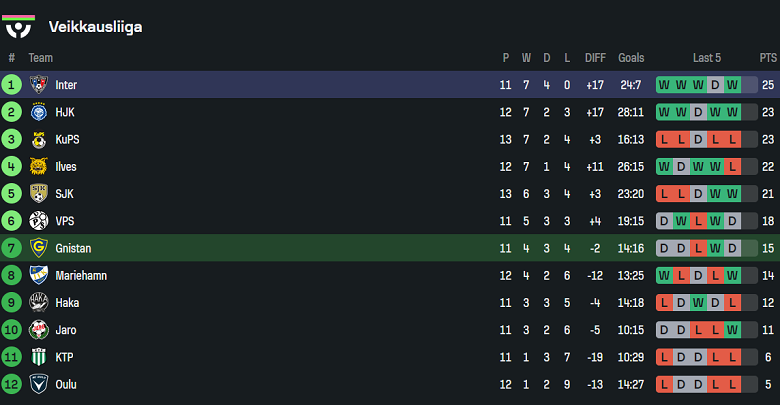Screen dimensions: 780x405
Task: Click the Mariehamn club badge
Action: [39, 275]
